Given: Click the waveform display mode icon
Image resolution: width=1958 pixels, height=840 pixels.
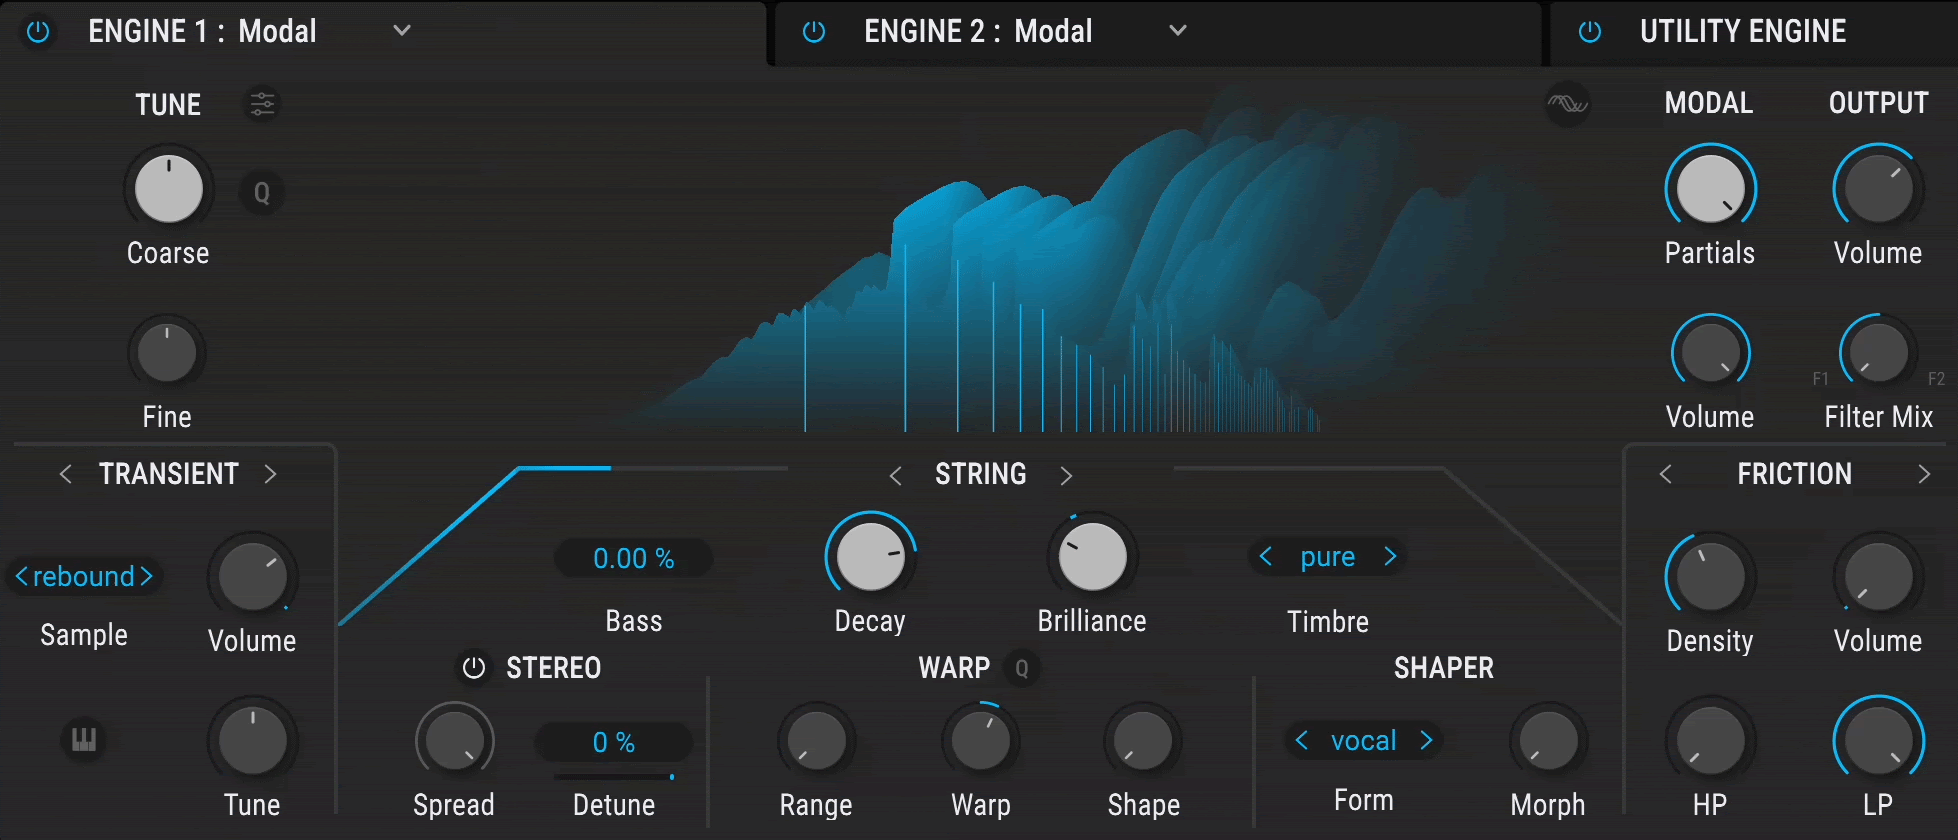Looking at the screenshot, I should click(1567, 104).
